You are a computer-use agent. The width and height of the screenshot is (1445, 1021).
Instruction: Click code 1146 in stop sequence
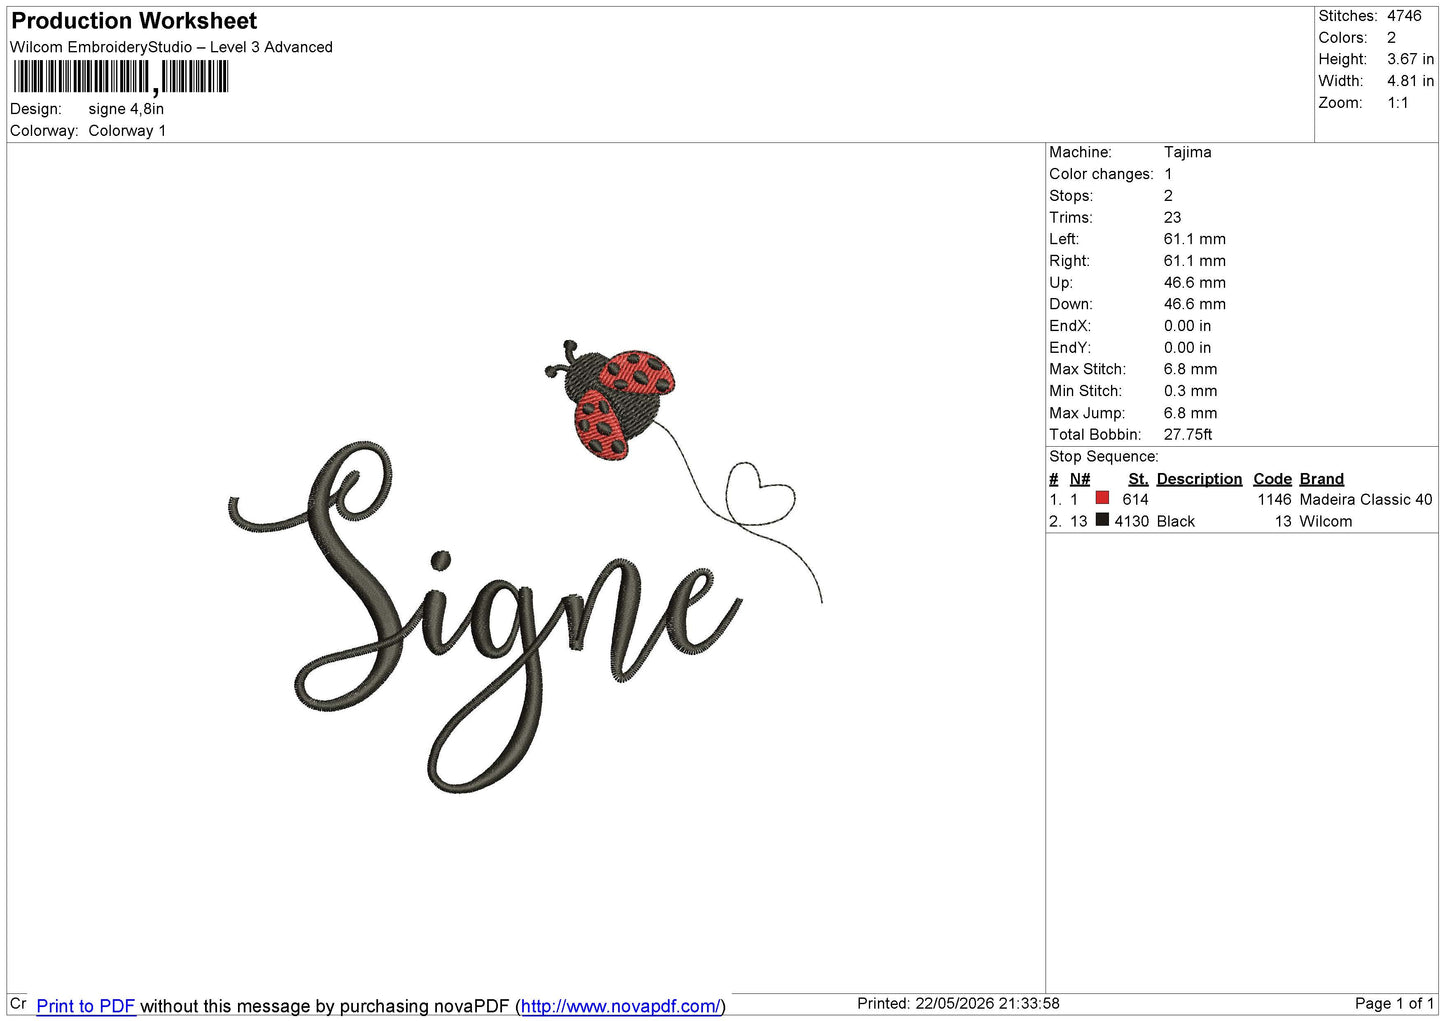1274,499
